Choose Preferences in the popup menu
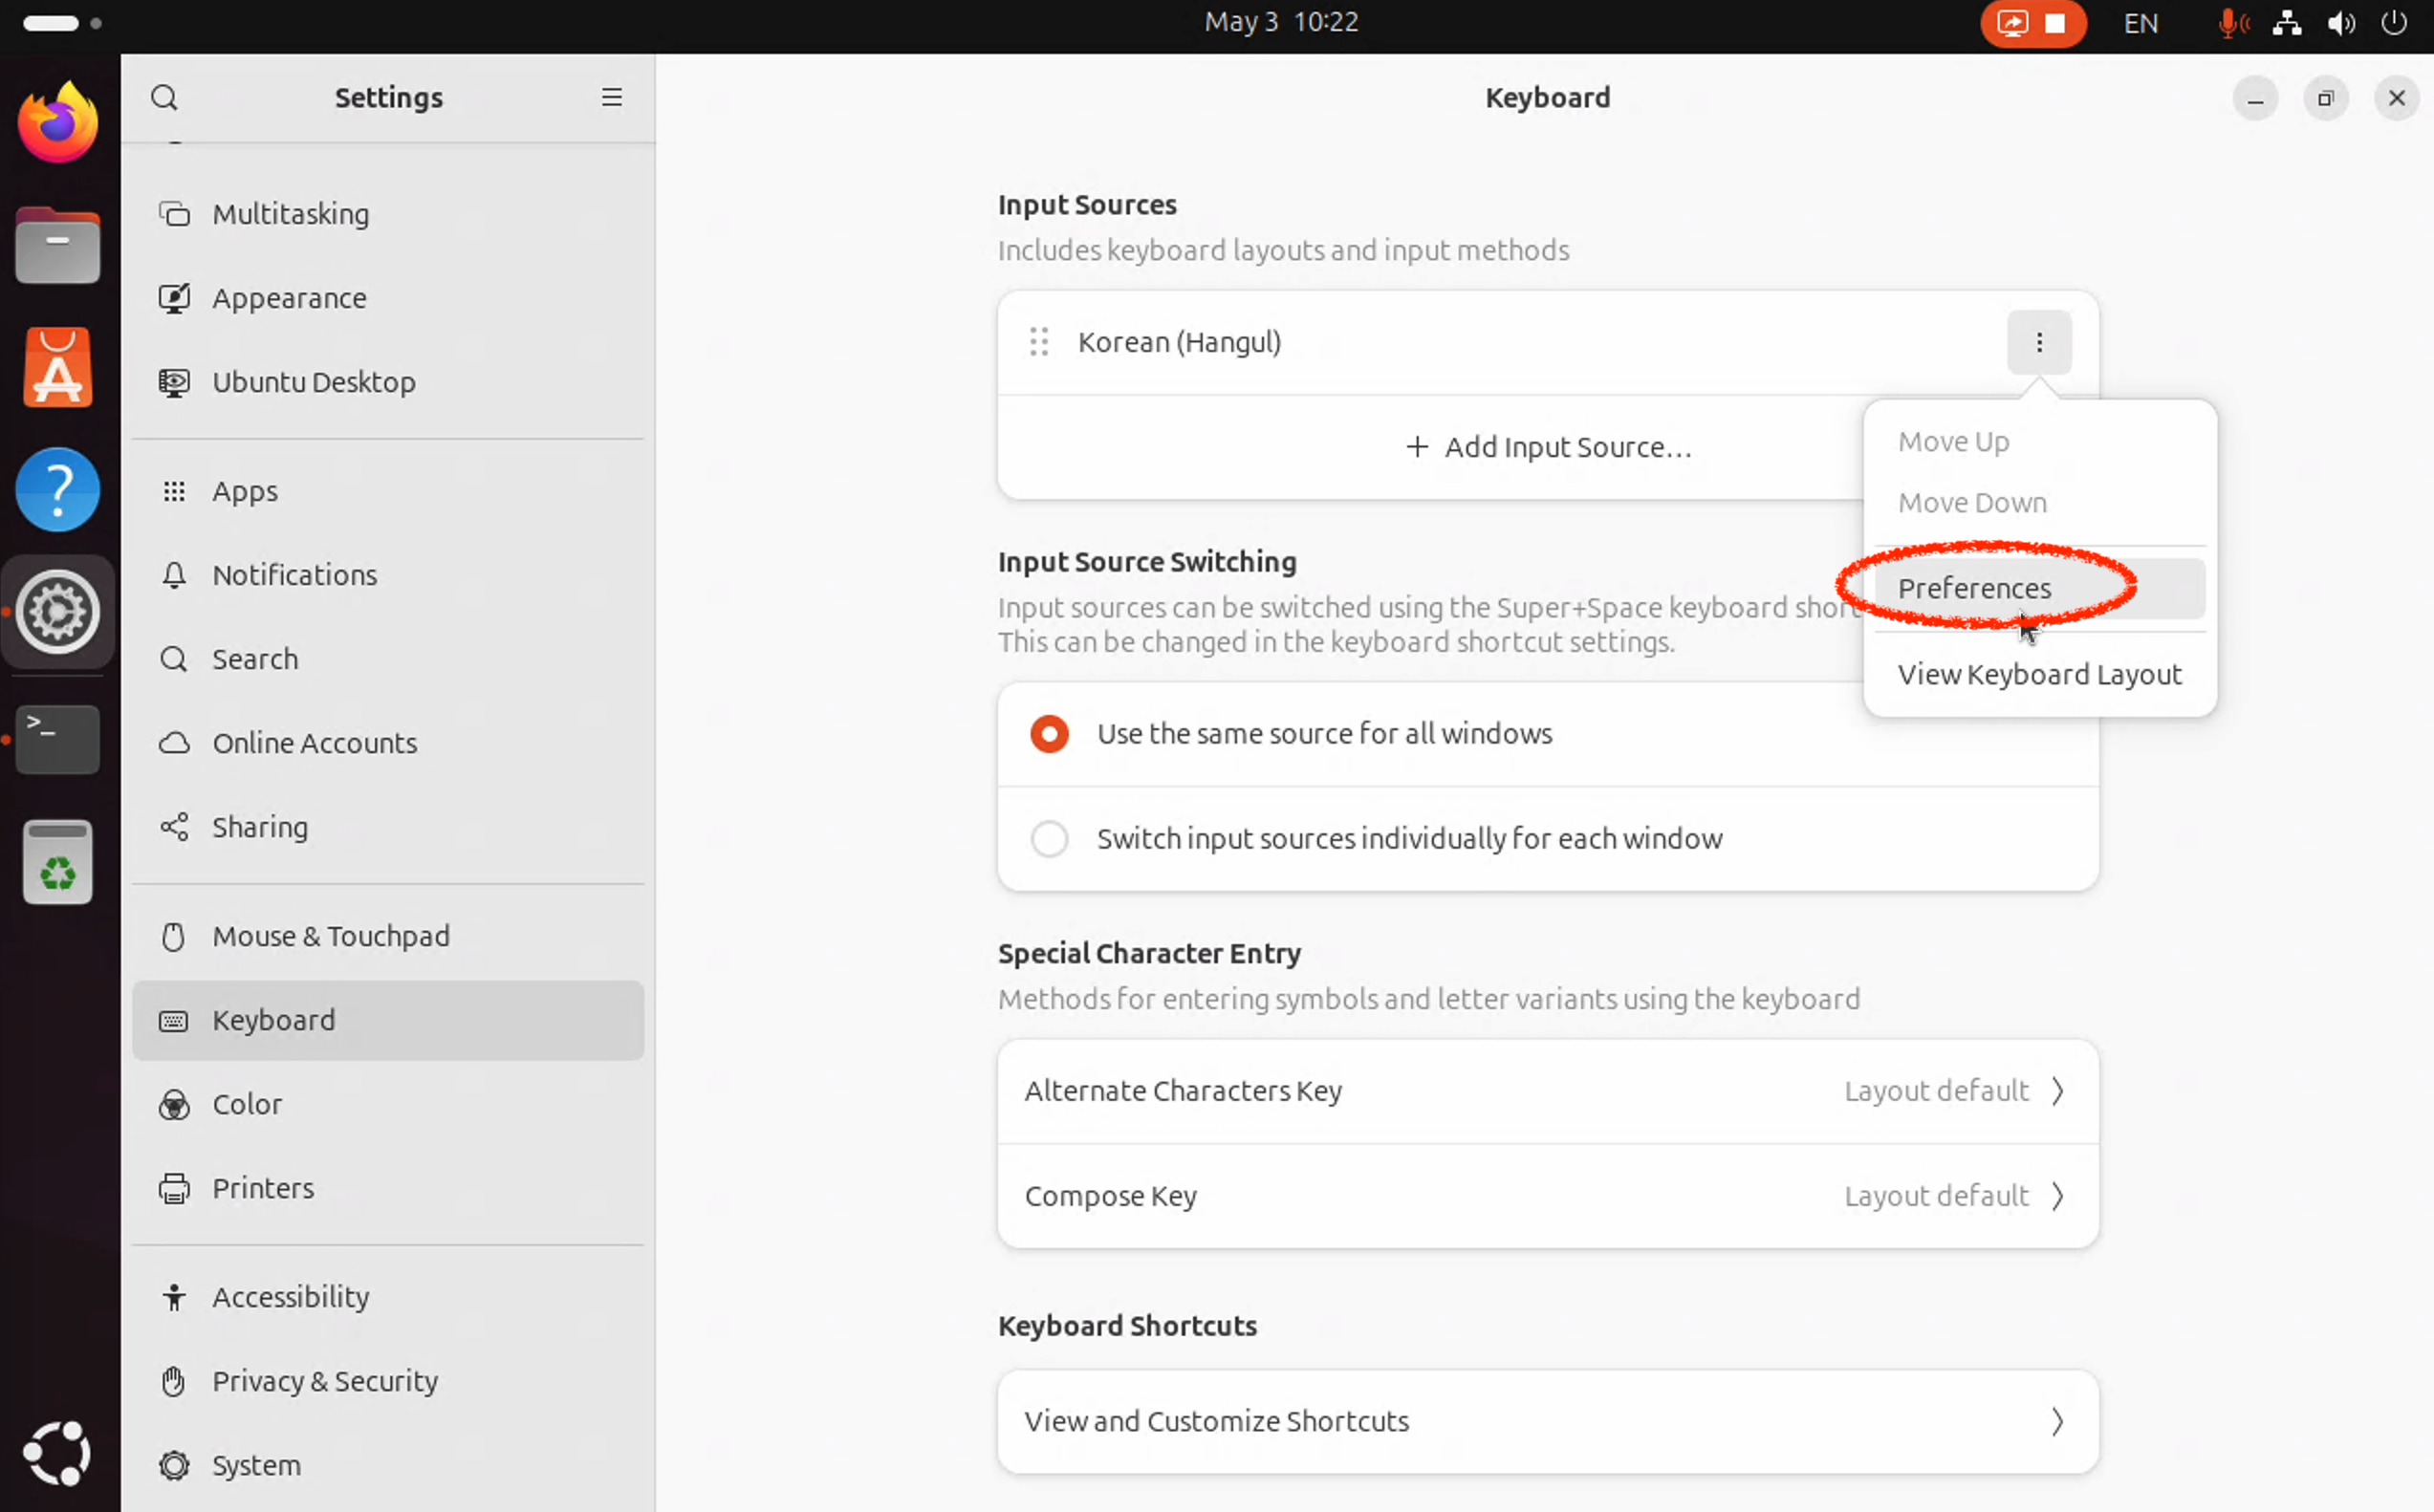This screenshot has height=1512, width=2434. tap(1973, 588)
